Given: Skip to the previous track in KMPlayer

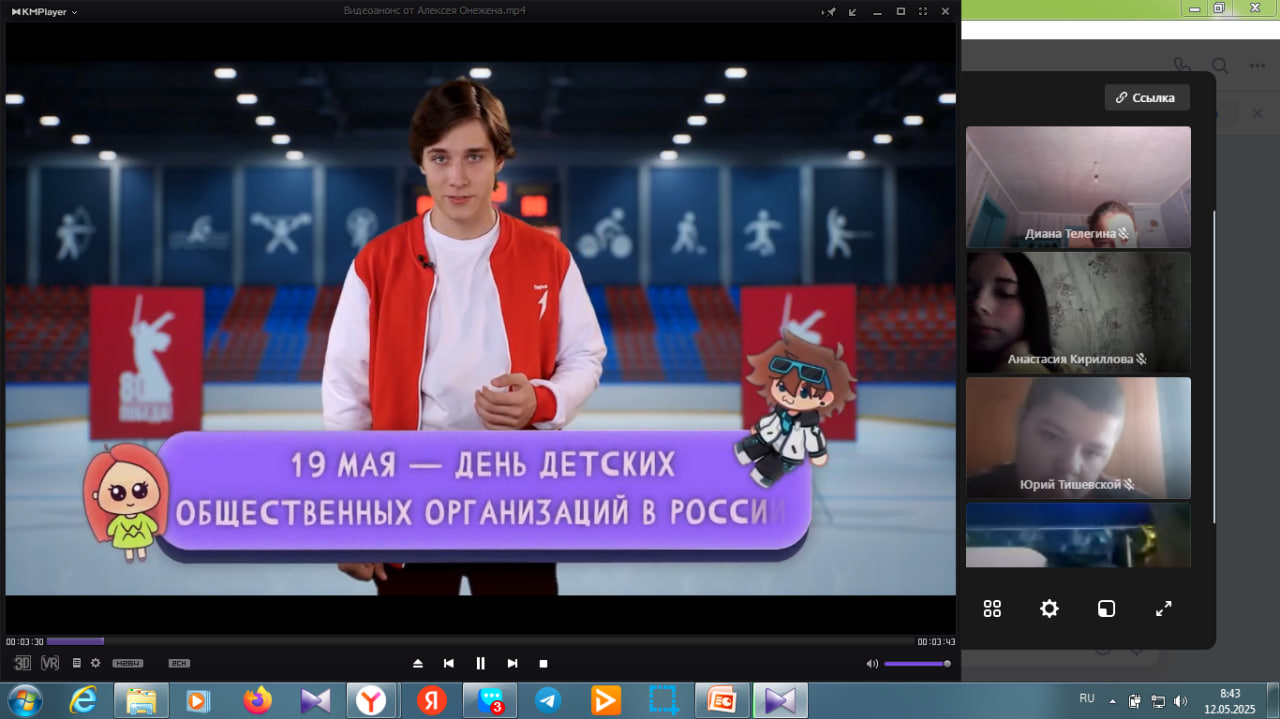Looking at the screenshot, I should coord(449,663).
